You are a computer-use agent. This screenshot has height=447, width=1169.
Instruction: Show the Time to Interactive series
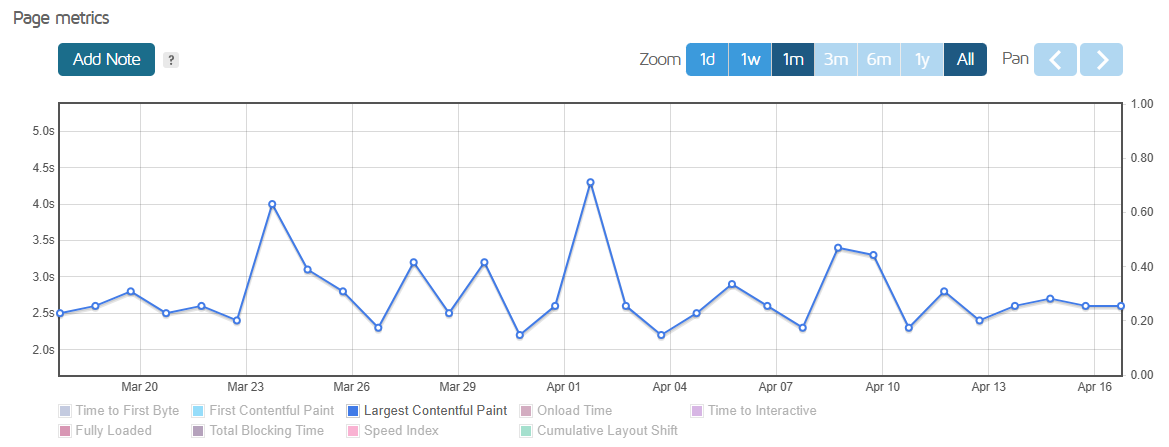coord(754,410)
